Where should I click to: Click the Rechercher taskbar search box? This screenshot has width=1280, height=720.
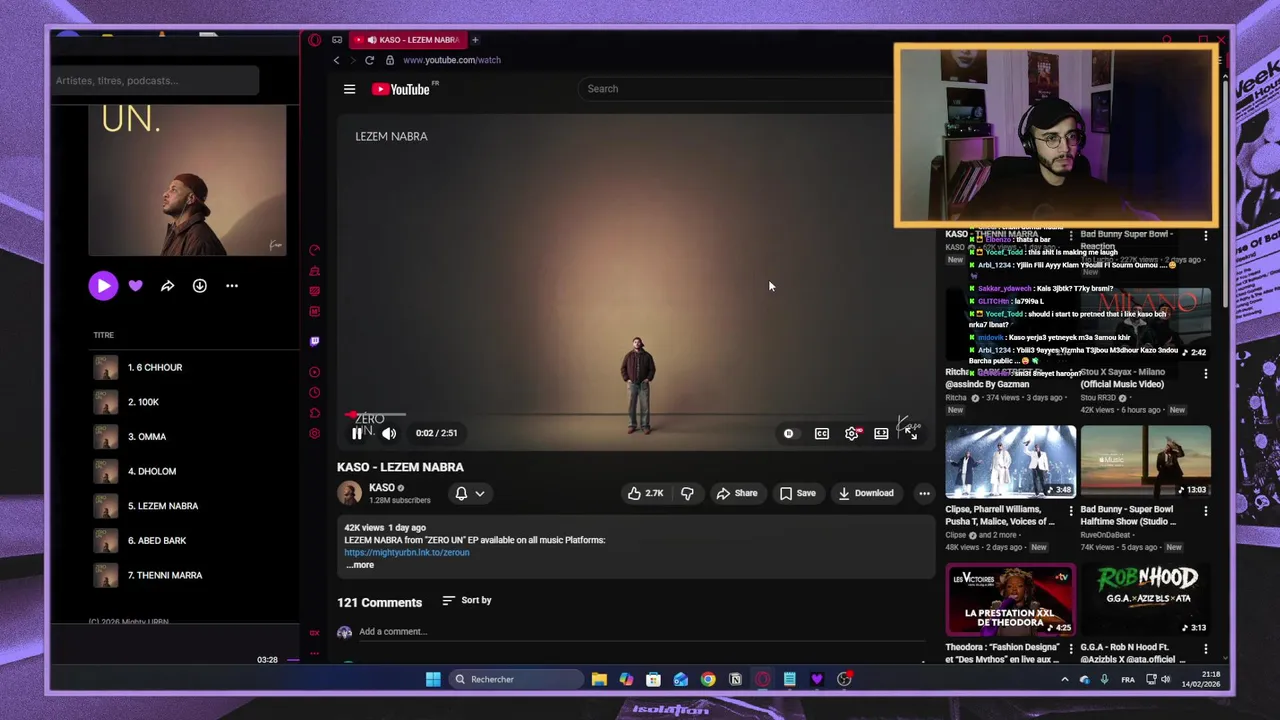(515, 680)
